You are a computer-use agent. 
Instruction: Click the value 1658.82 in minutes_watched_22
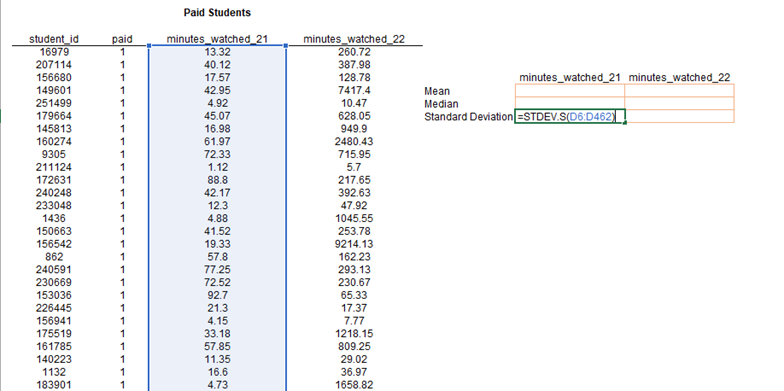point(354,385)
